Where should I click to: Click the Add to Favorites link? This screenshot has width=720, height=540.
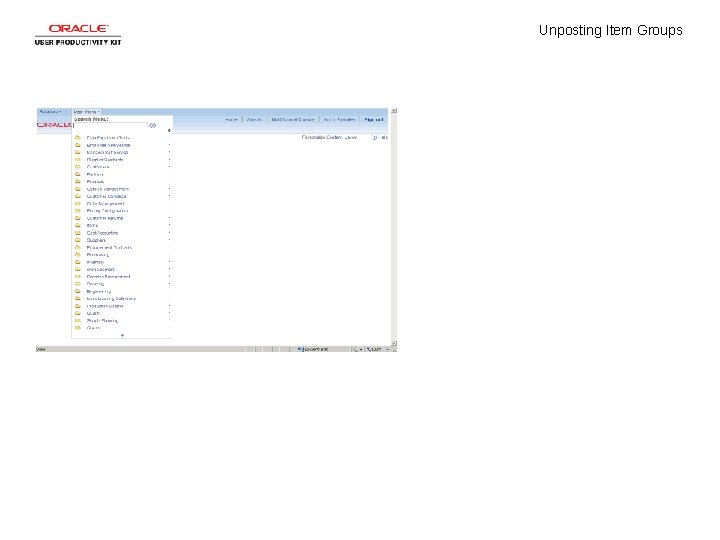coord(339,119)
